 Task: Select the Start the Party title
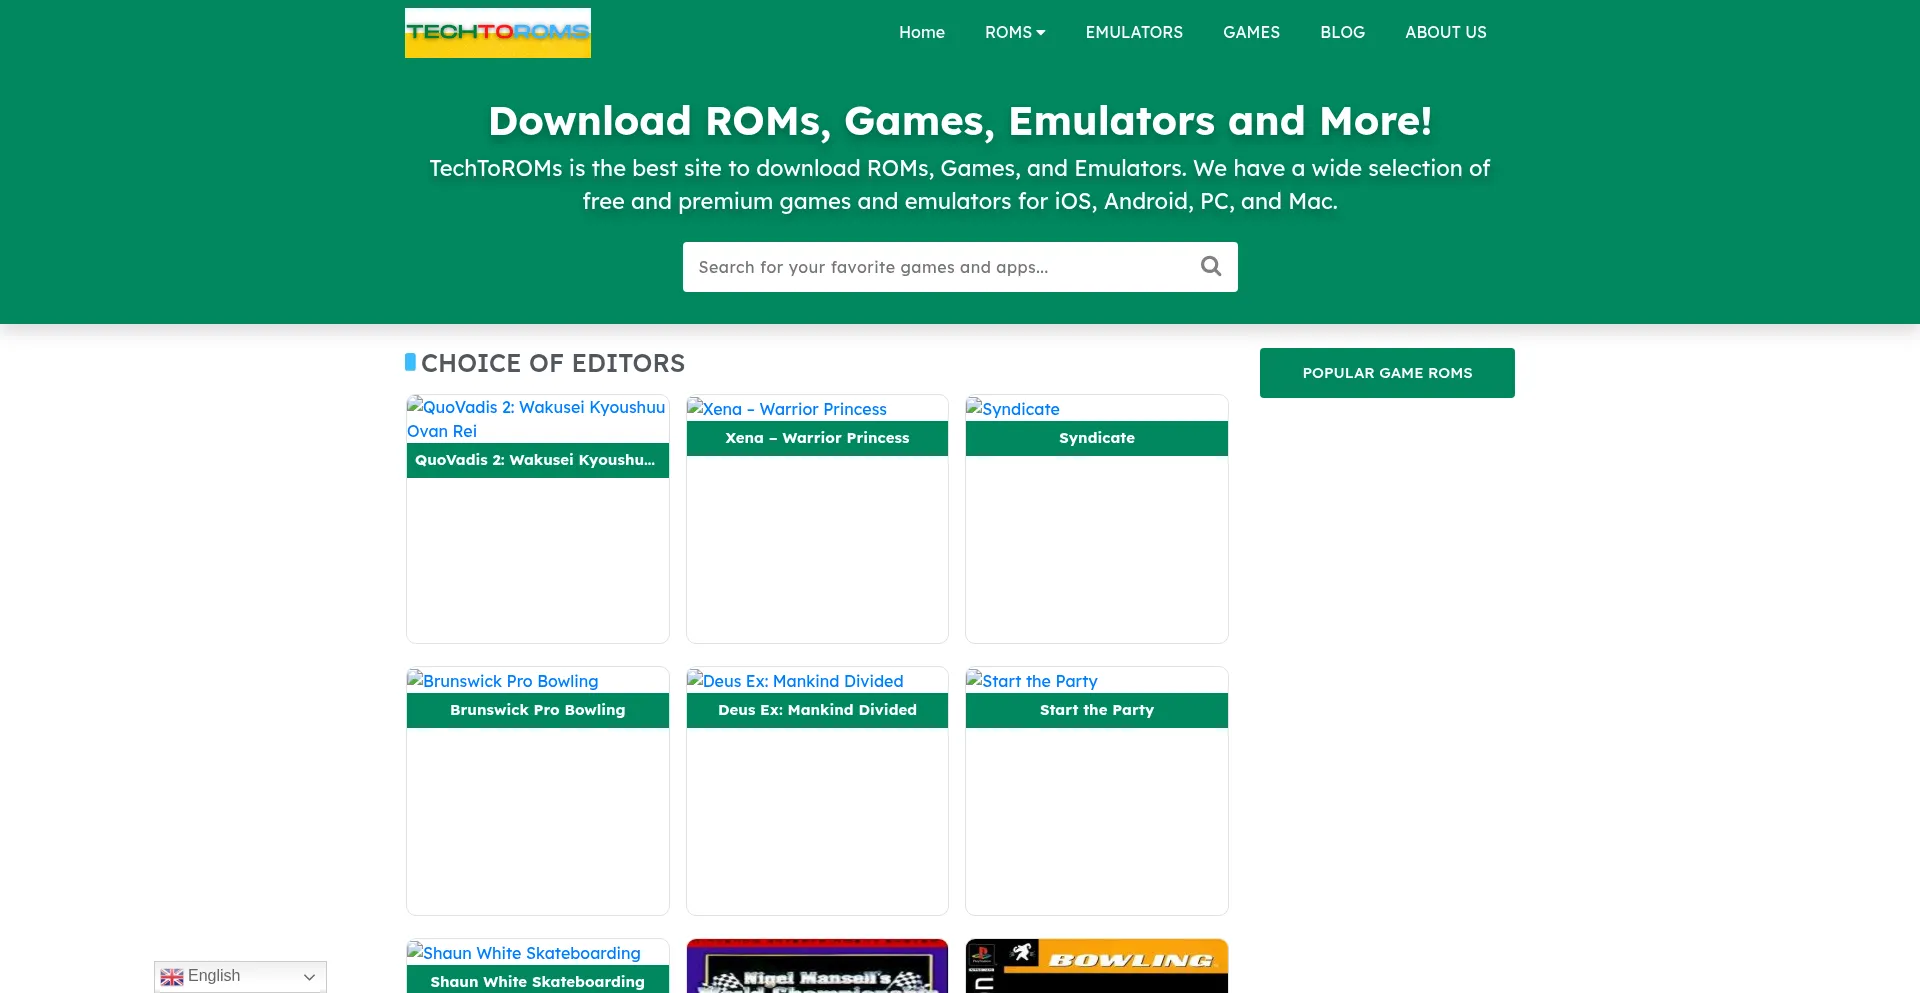click(1096, 710)
